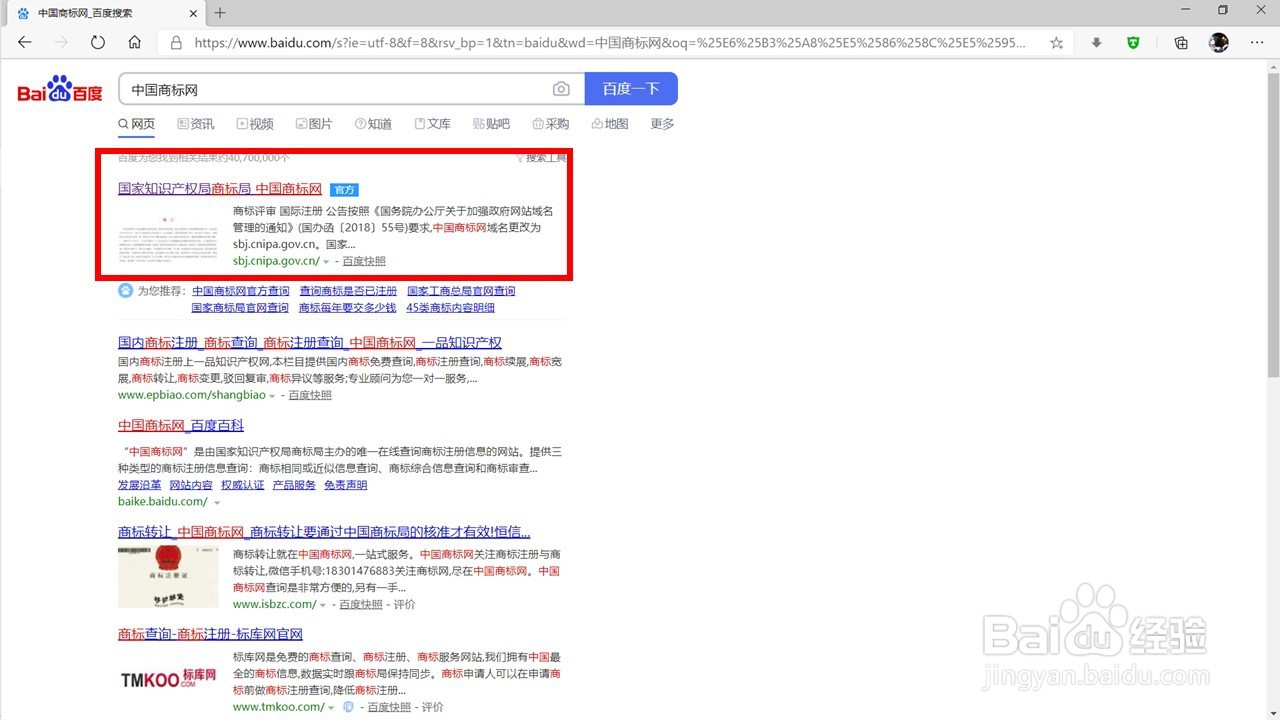Open the collections icon in the toolbar
The height and width of the screenshot is (720, 1280).
point(1181,43)
